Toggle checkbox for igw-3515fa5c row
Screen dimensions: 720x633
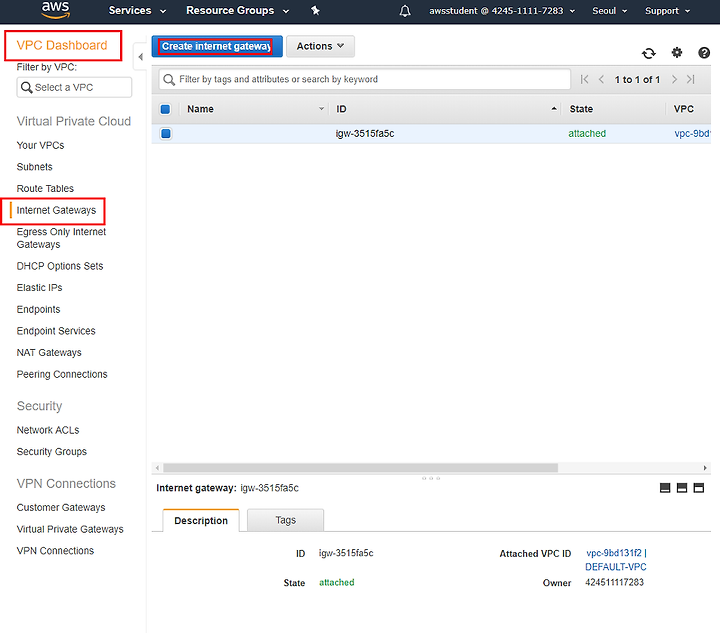166,134
